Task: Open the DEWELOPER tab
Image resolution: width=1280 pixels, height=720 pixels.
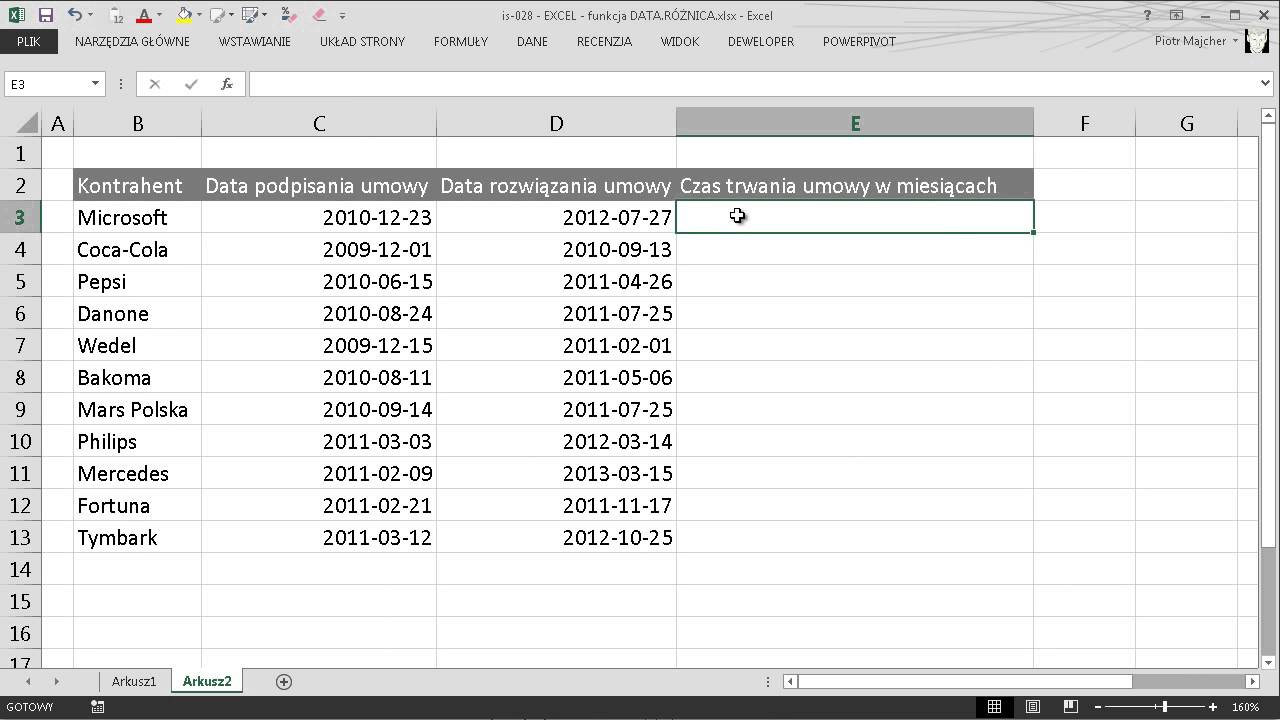Action: coord(761,42)
